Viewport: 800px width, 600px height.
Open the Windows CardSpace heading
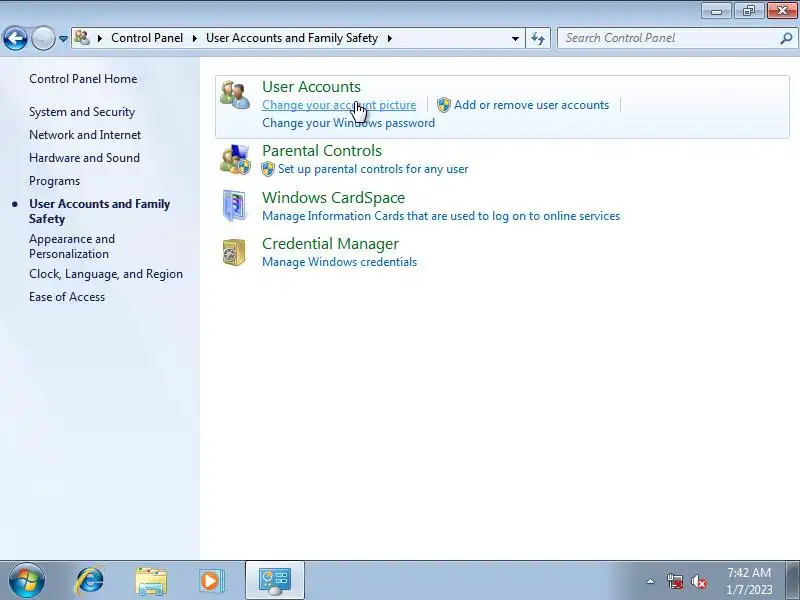click(x=334, y=197)
